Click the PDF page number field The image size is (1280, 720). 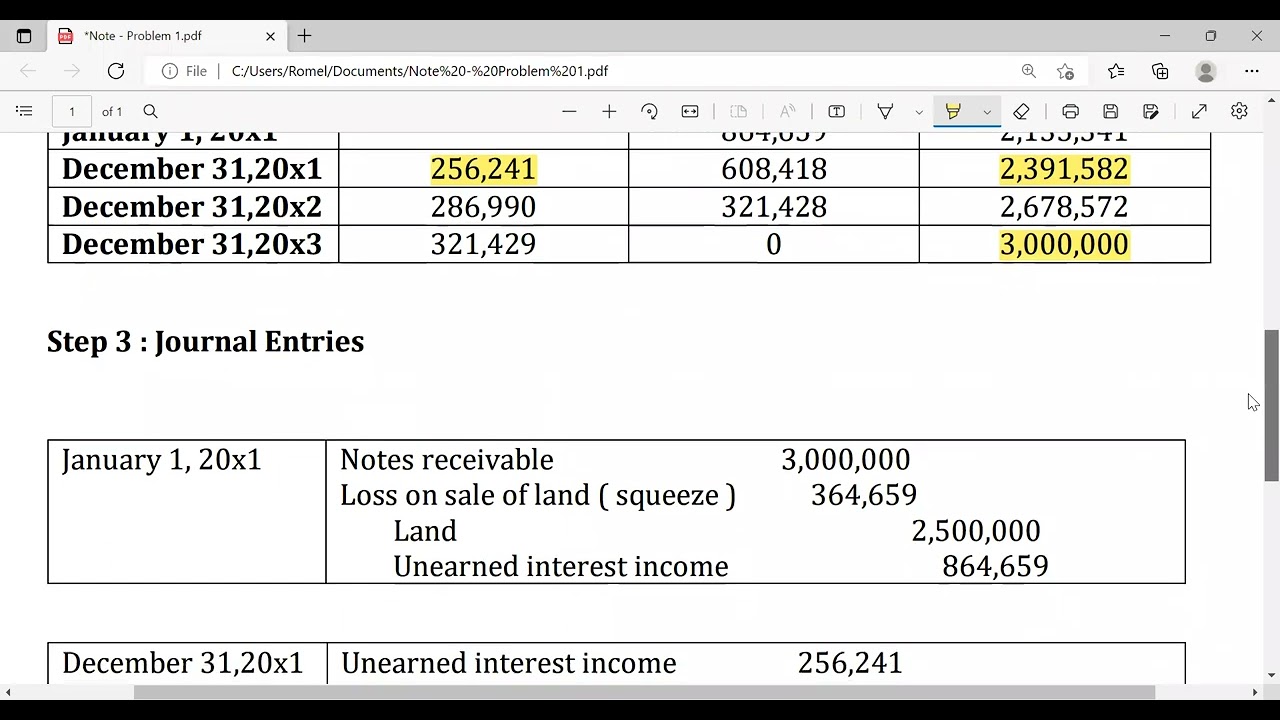[72, 111]
